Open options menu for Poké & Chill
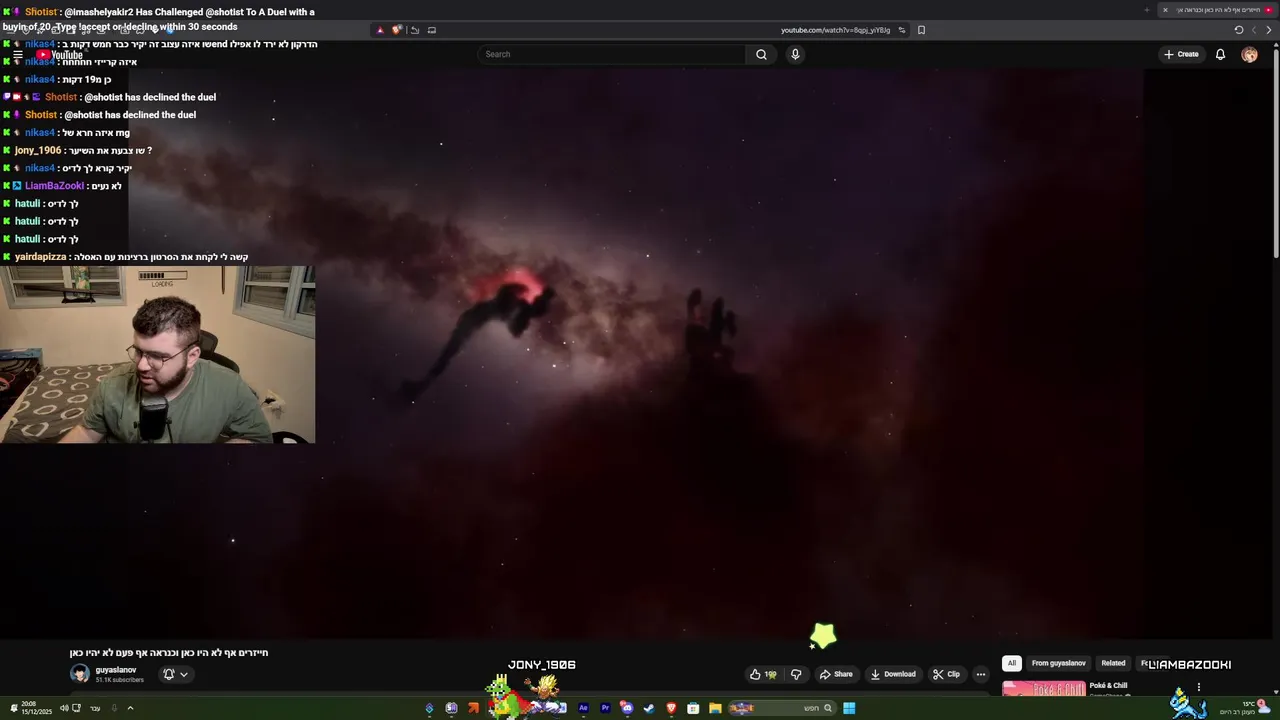The width and height of the screenshot is (1280, 720). 1198,687
